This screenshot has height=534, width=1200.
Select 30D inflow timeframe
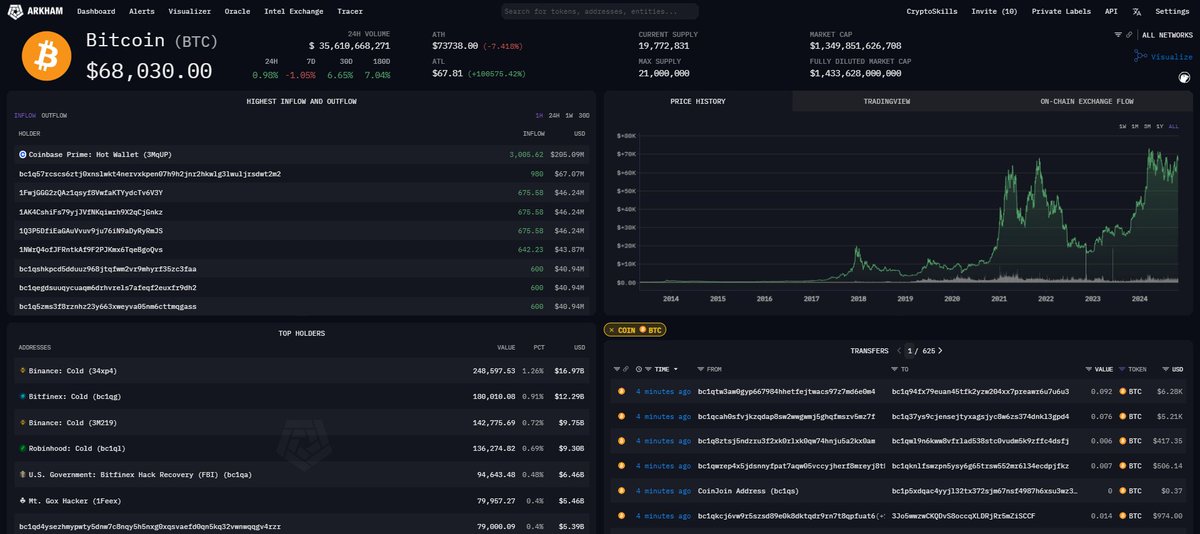pos(584,115)
